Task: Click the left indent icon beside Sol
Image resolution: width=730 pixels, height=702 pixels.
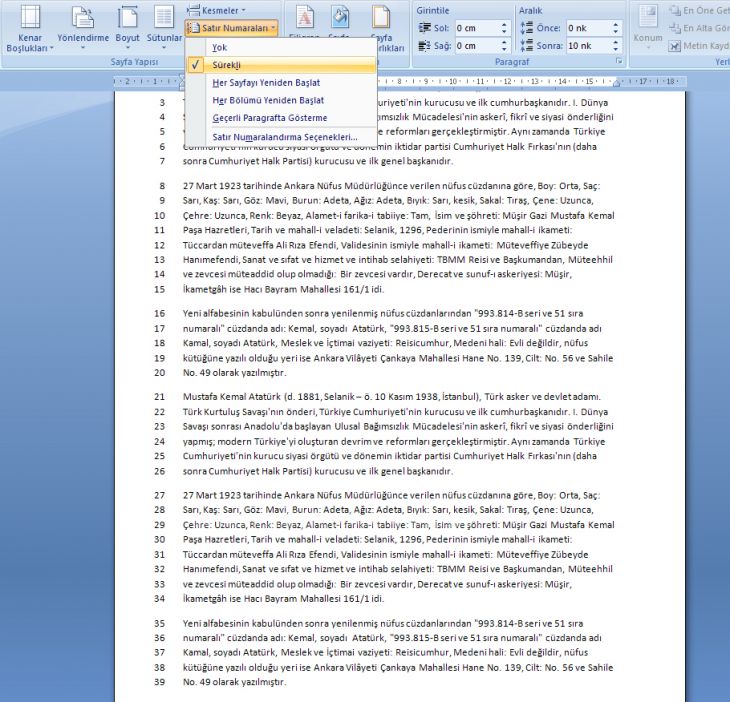Action: (424, 28)
